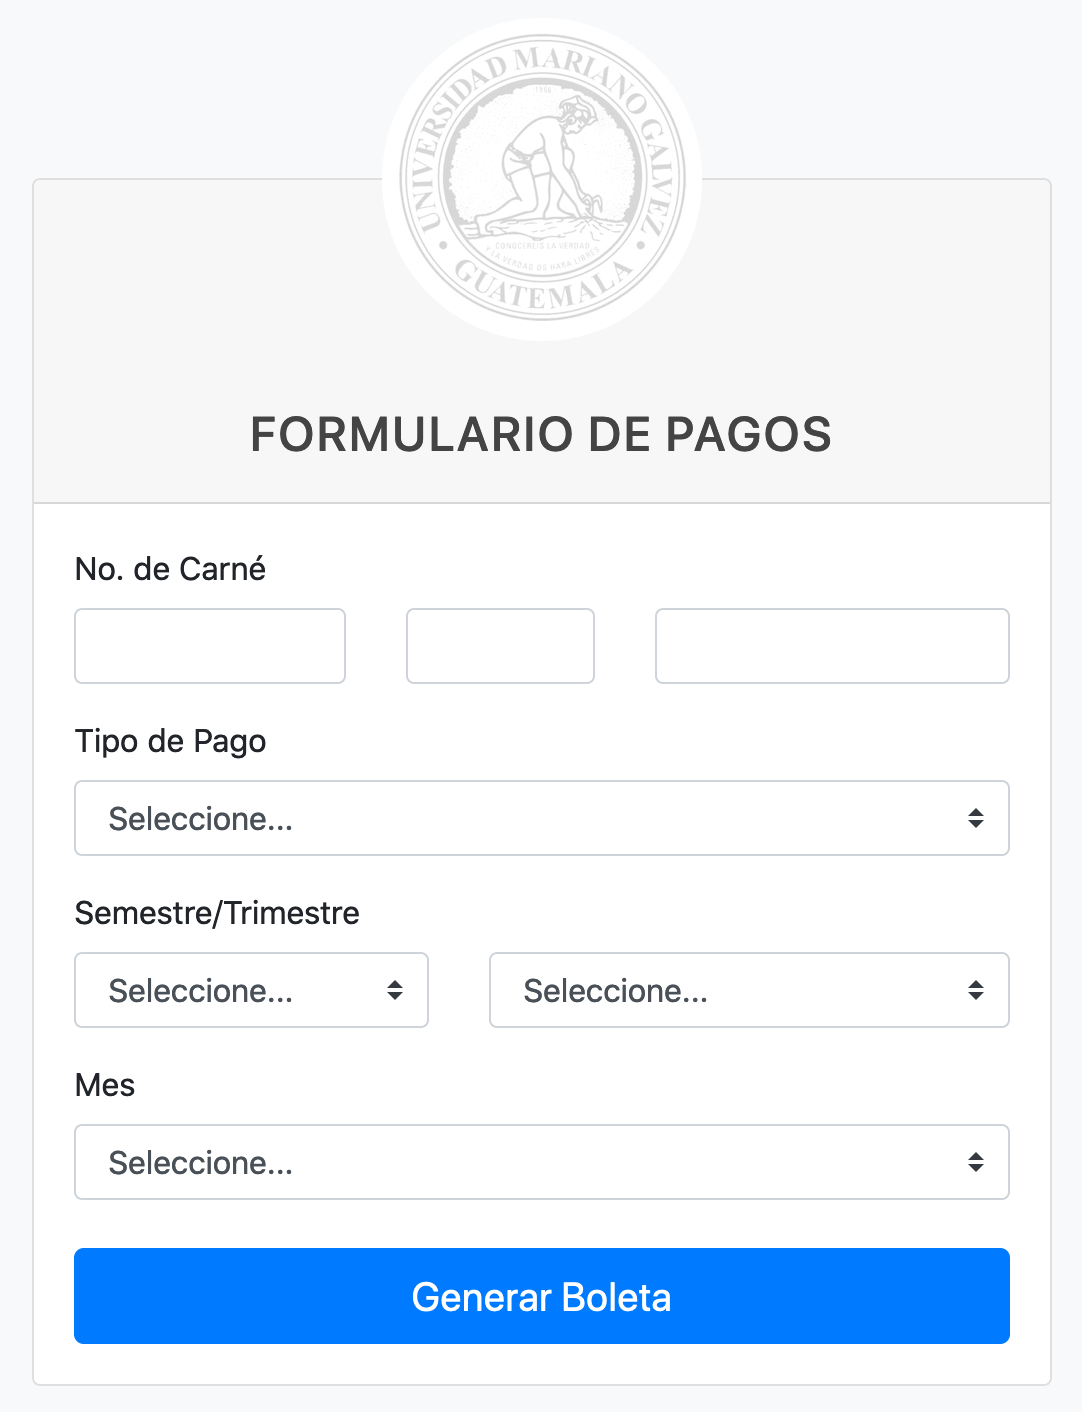
Task: Click the arrow icon of the first Semestre select
Action: click(x=395, y=990)
